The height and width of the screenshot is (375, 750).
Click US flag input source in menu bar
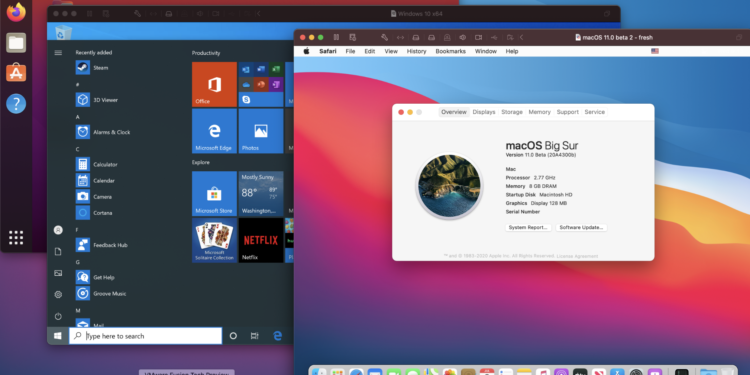point(655,51)
